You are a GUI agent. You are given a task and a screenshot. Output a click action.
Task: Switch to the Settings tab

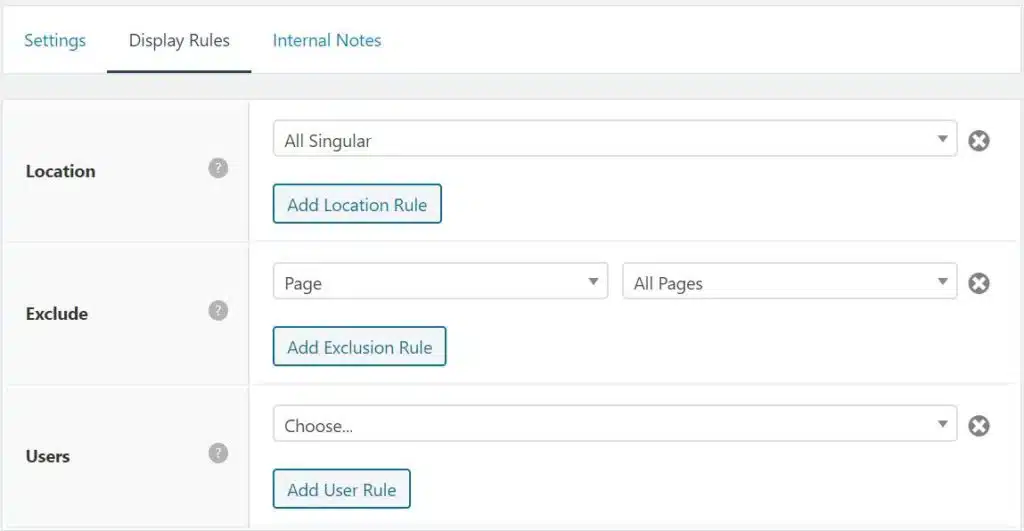(x=55, y=40)
